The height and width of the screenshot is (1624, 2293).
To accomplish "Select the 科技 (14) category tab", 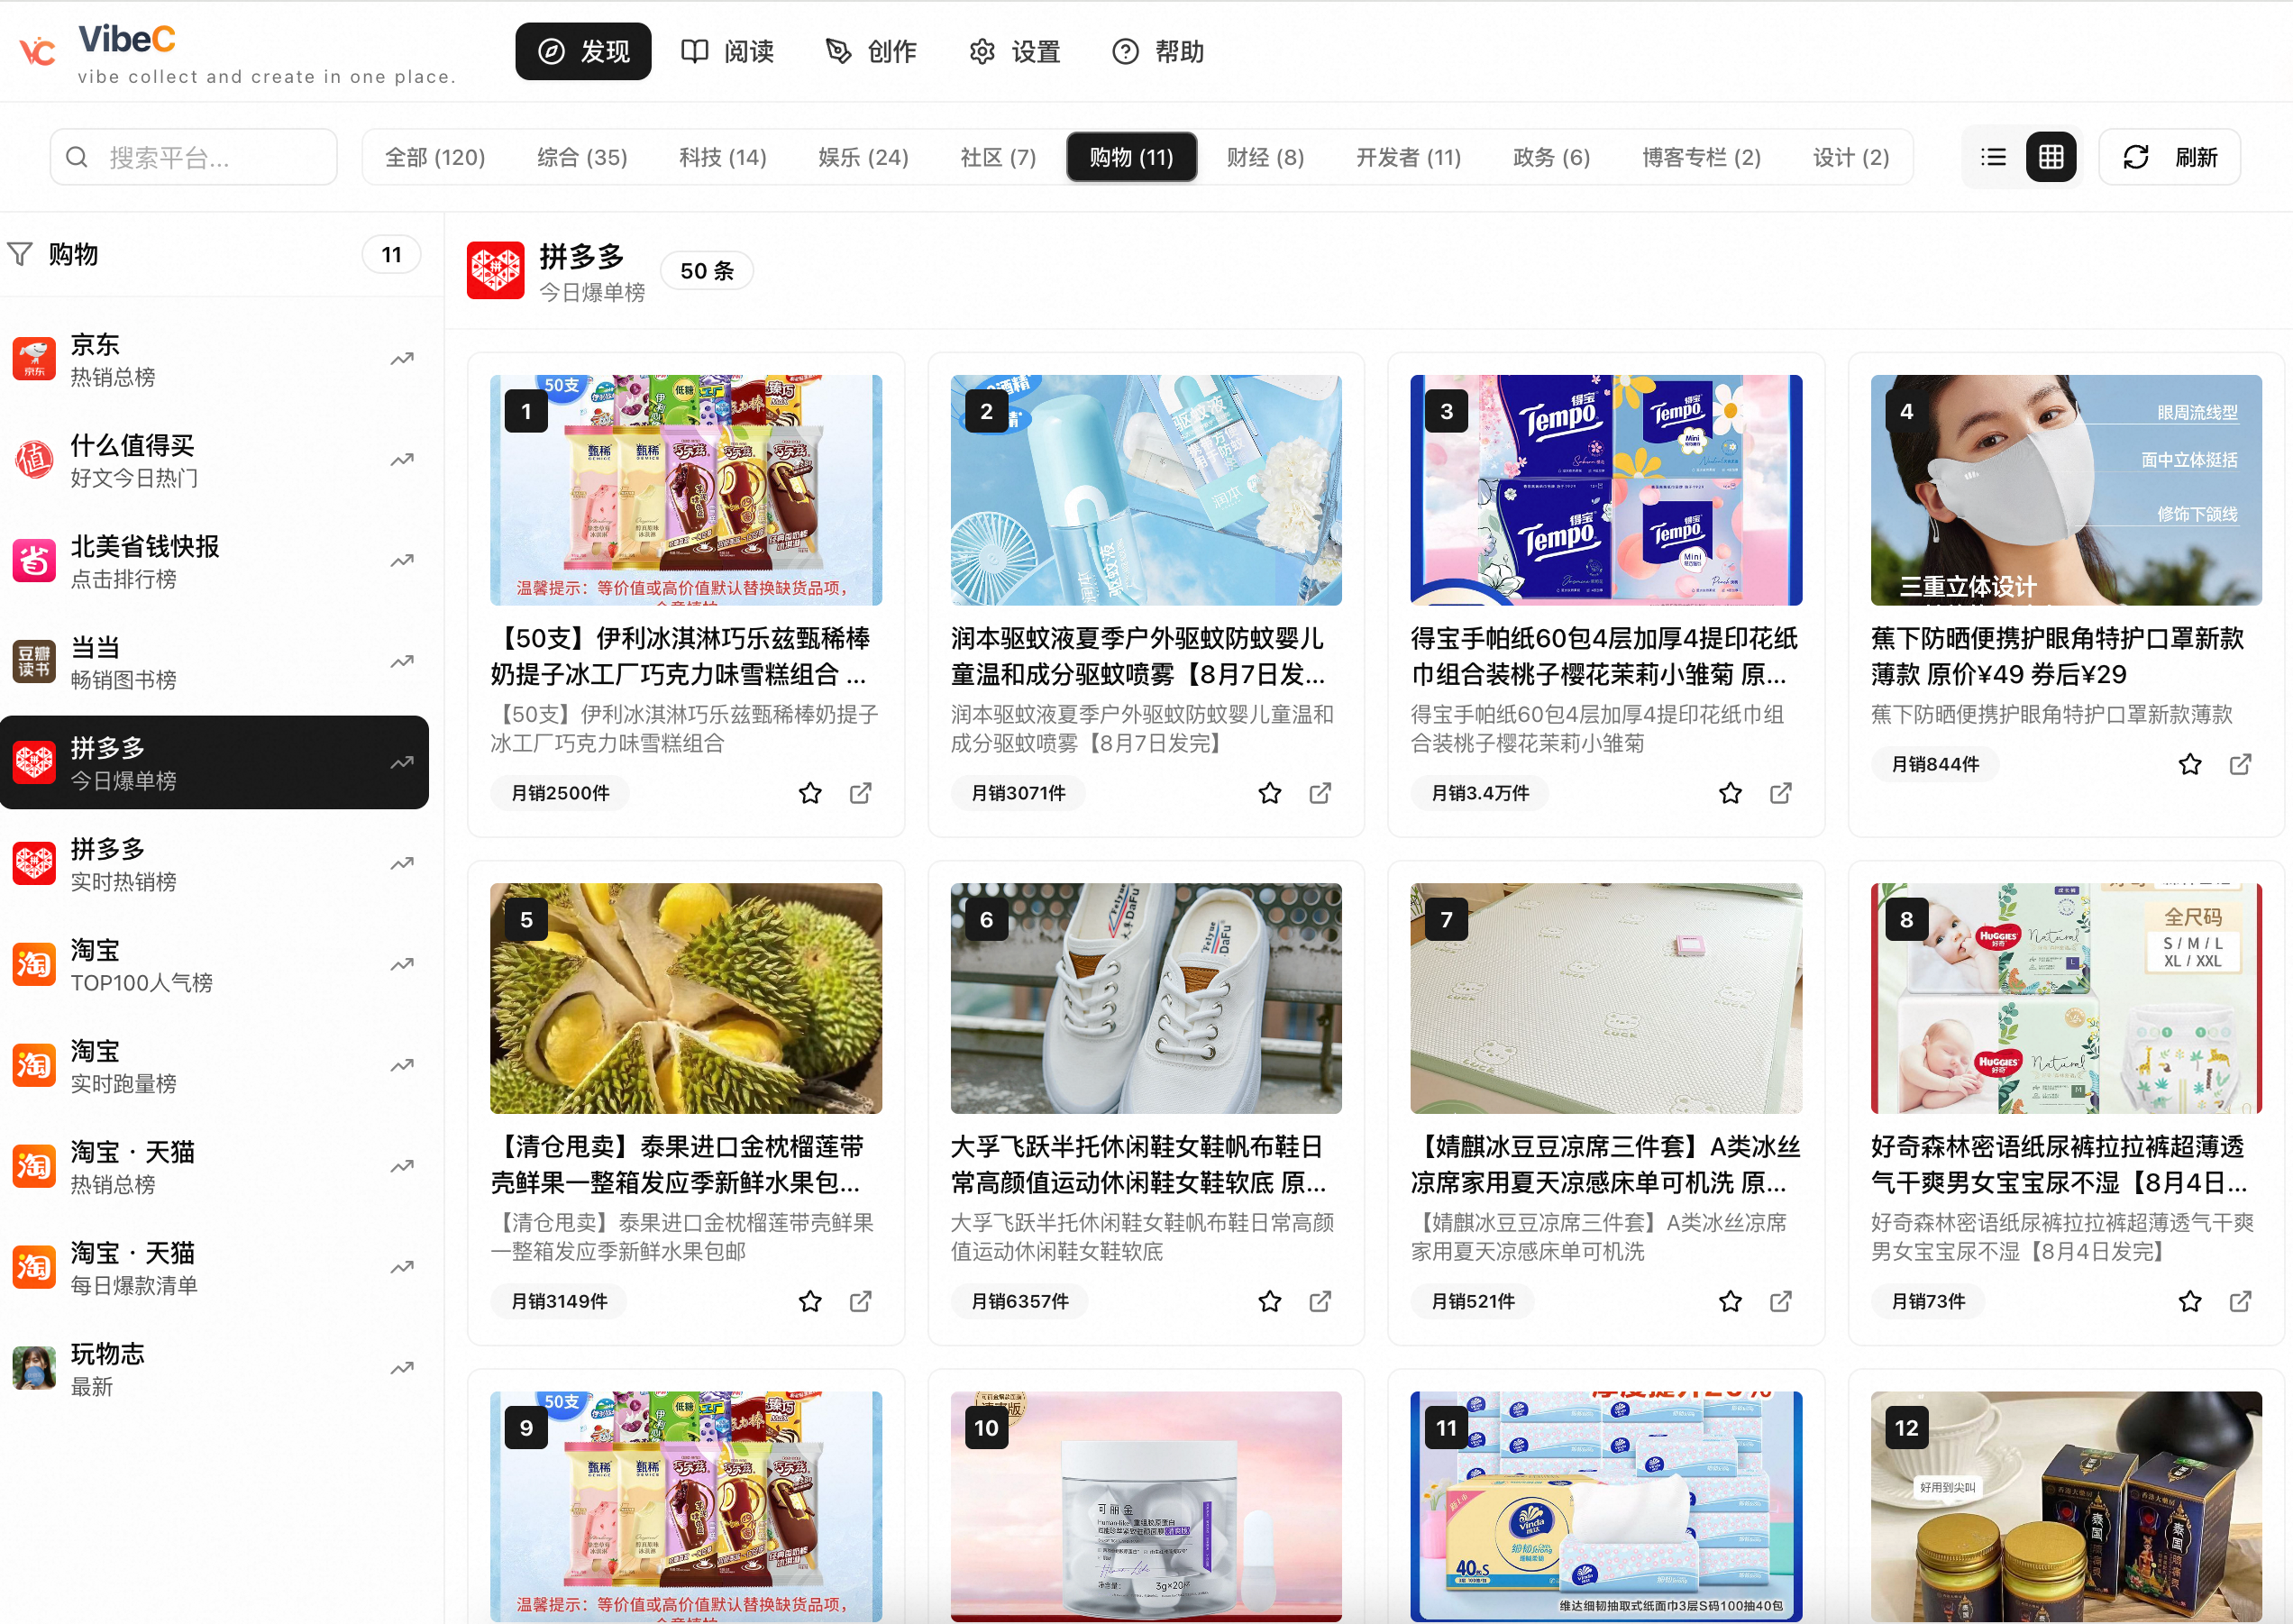I will [723, 157].
